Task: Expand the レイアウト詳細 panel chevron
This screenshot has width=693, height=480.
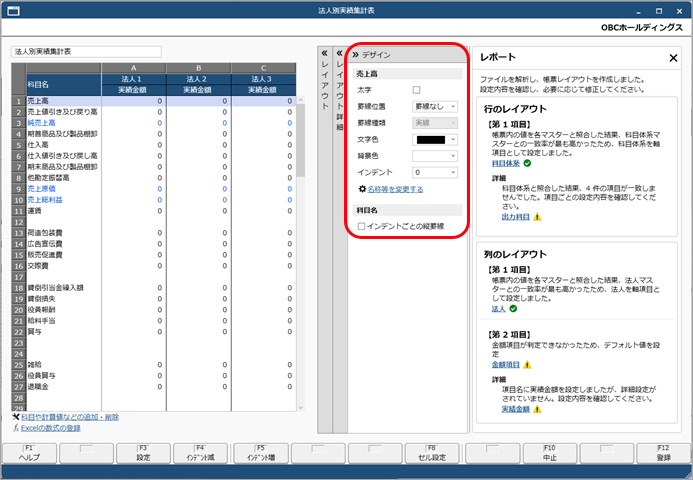Action: [x=339, y=53]
